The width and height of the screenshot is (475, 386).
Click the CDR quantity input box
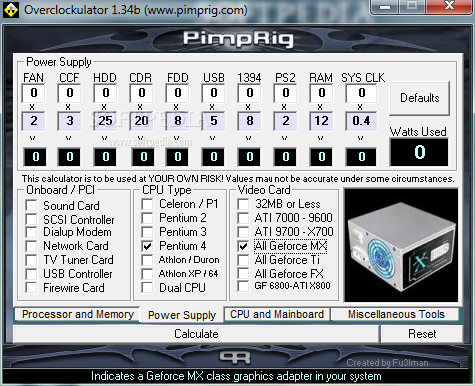point(141,93)
